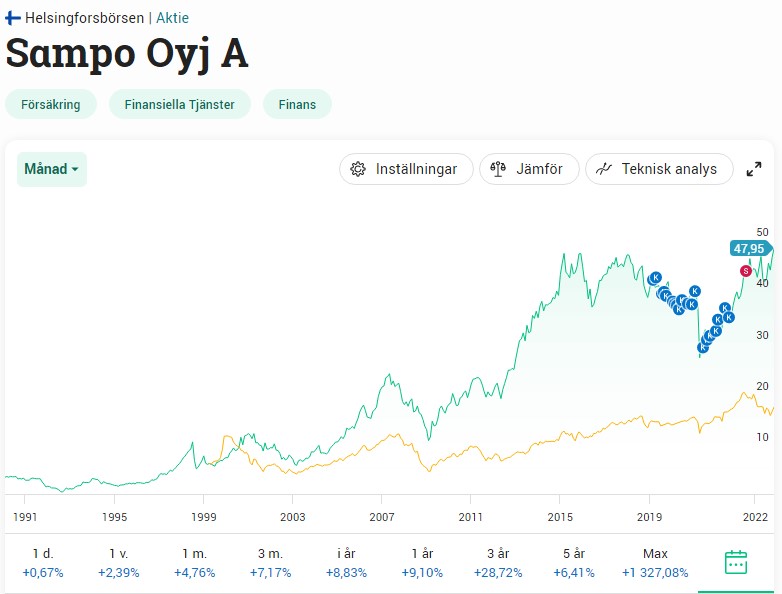
Task: Open the Försäkring category tag
Action: [51, 104]
